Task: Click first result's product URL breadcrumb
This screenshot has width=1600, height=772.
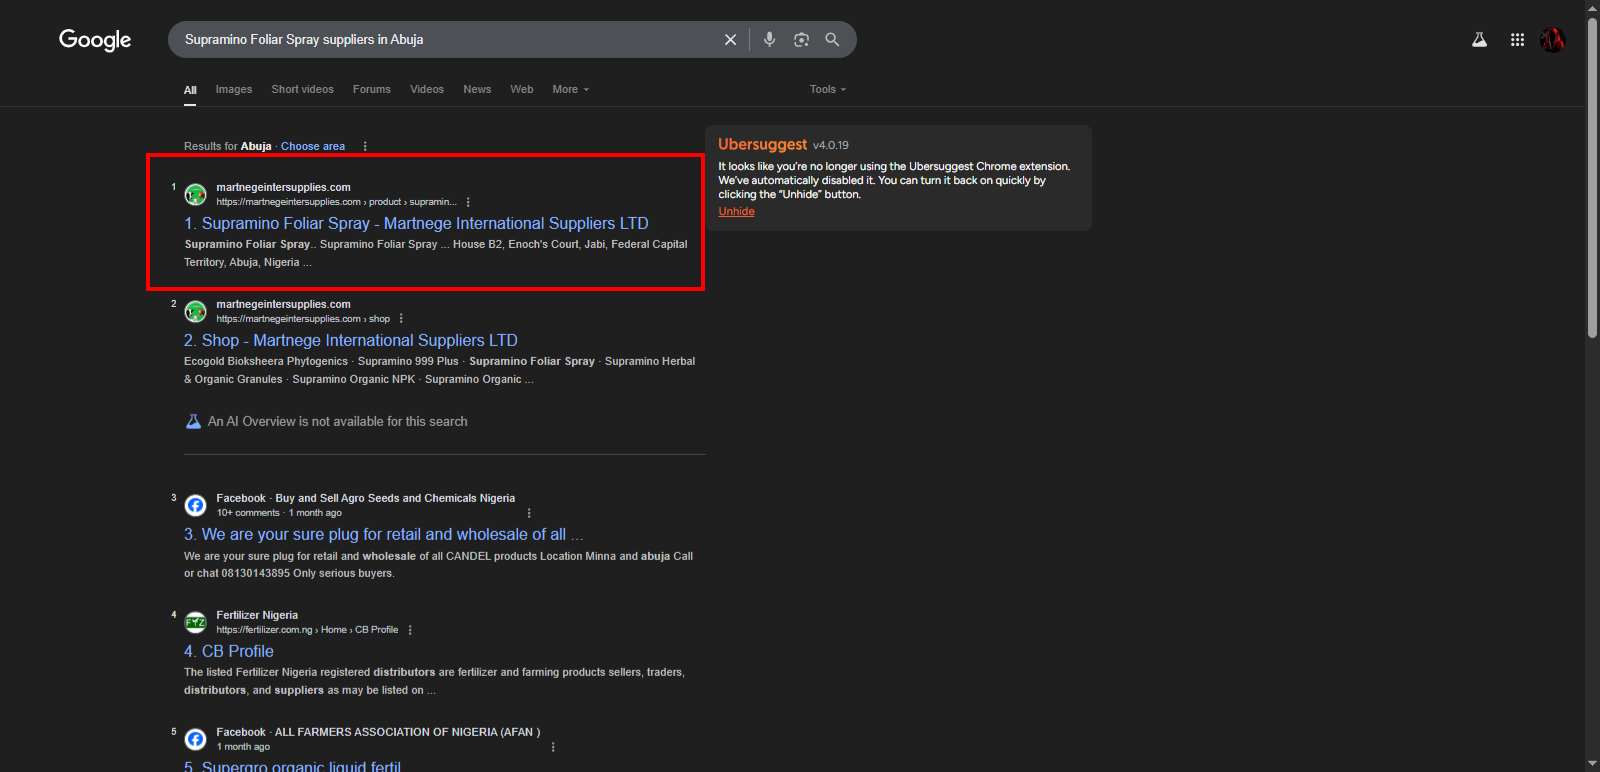Action: [x=336, y=202]
